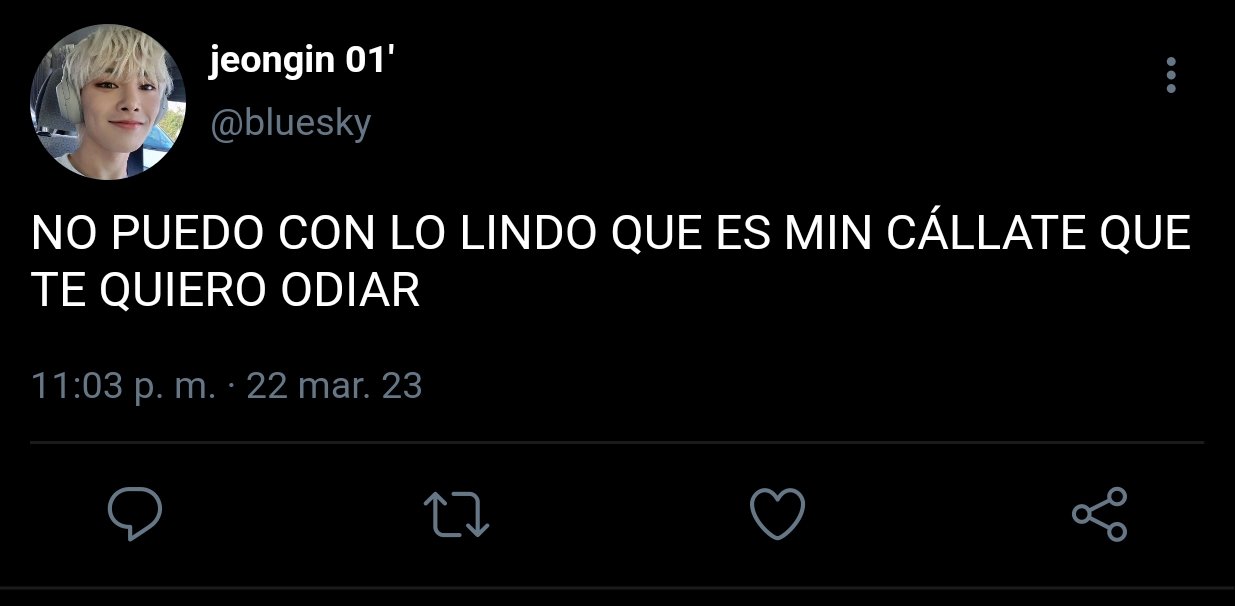Screen dimensions: 1235x606
Task: Toggle the retweet state on this tweet
Action: 457,514
